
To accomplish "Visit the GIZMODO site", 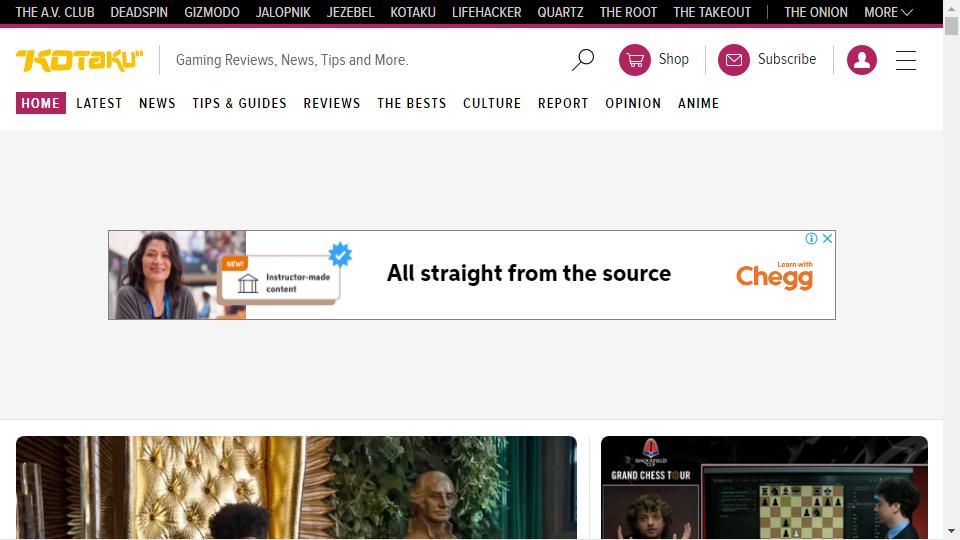I will click(x=212, y=12).
